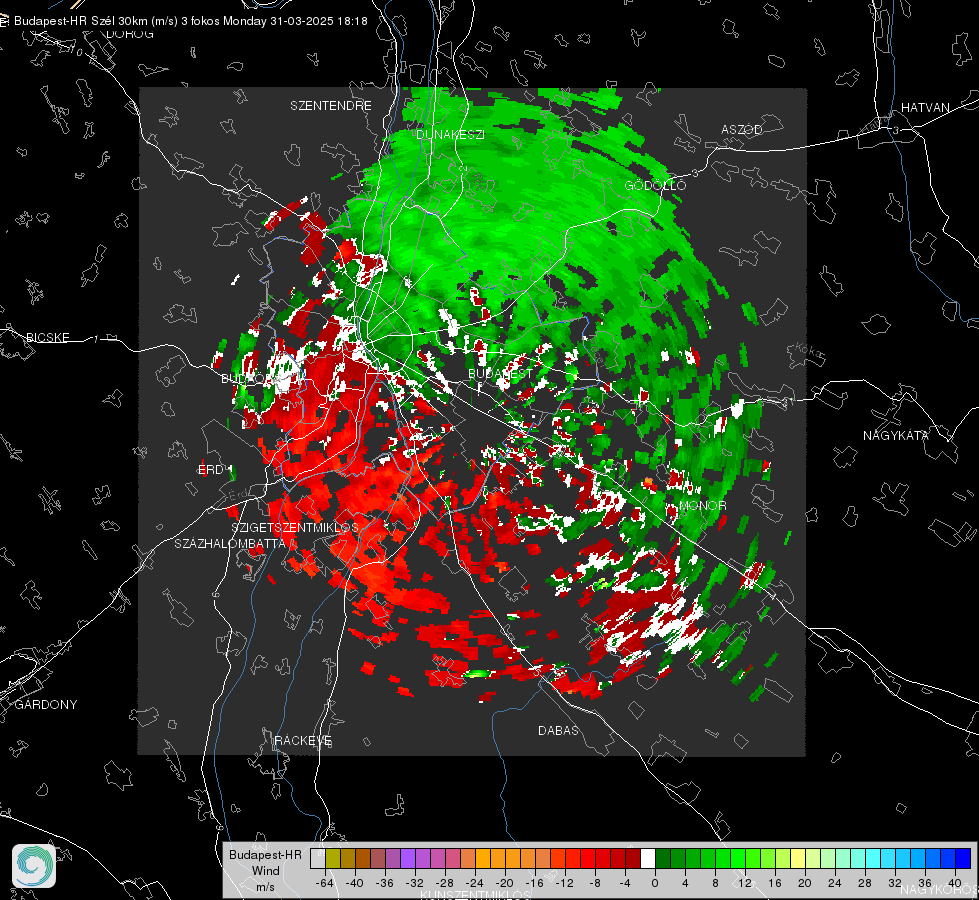The height and width of the screenshot is (900, 979).
Task: Click the GÖDÖLLŐ town label
Action: coord(655,185)
